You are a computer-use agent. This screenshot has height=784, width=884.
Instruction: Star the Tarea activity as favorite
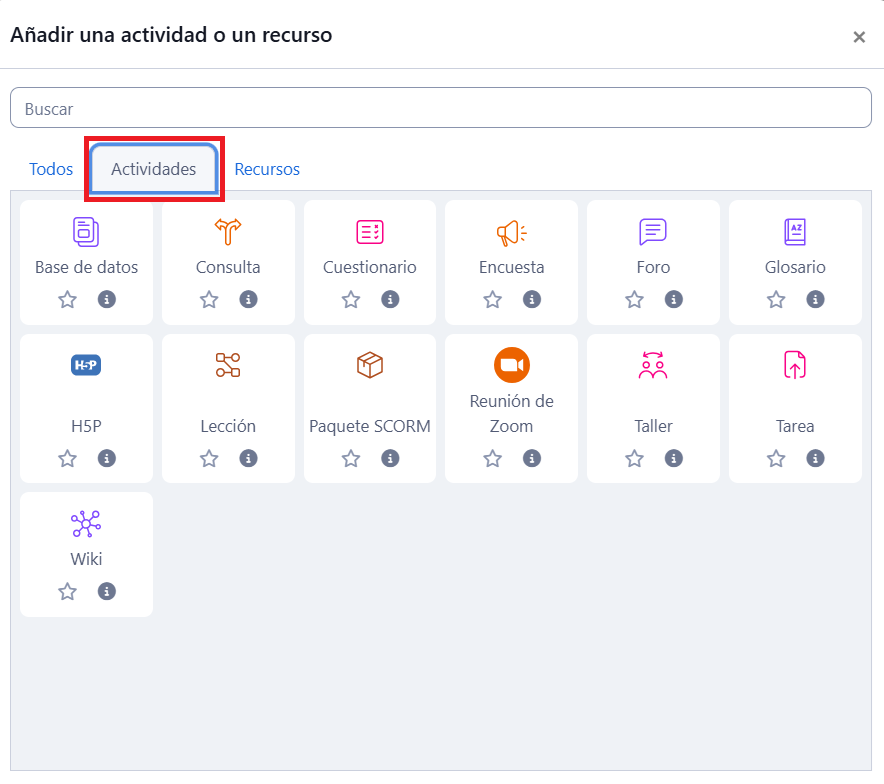coord(776,458)
